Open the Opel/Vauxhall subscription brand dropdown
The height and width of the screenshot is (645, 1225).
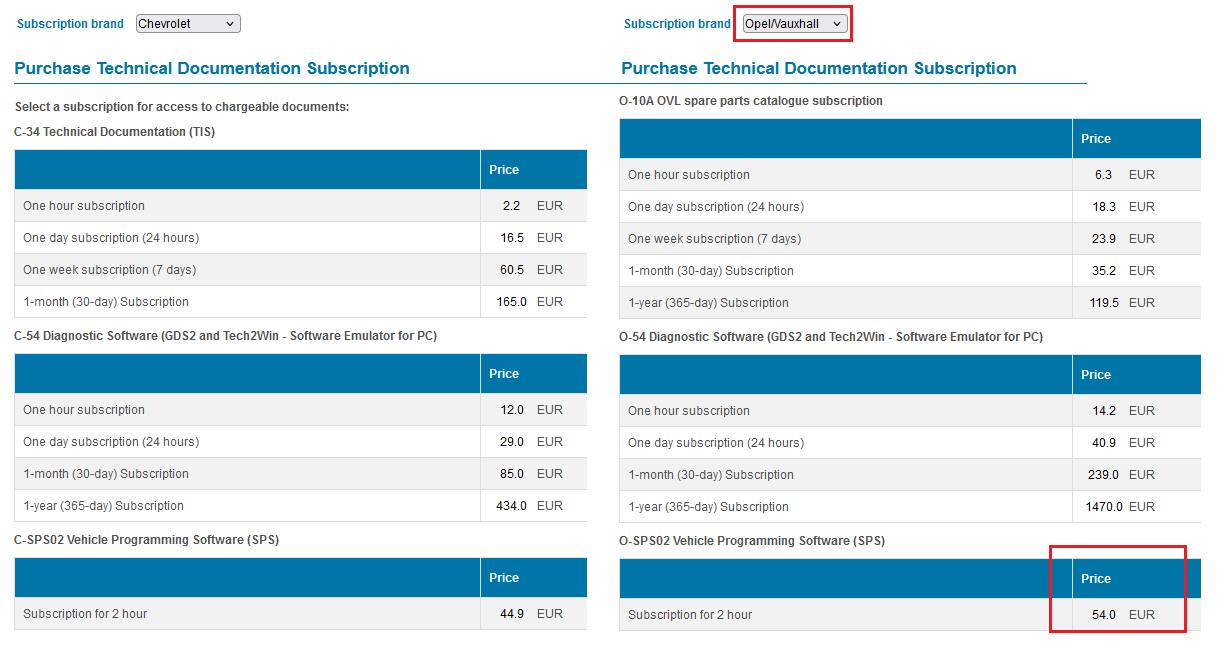[795, 24]
